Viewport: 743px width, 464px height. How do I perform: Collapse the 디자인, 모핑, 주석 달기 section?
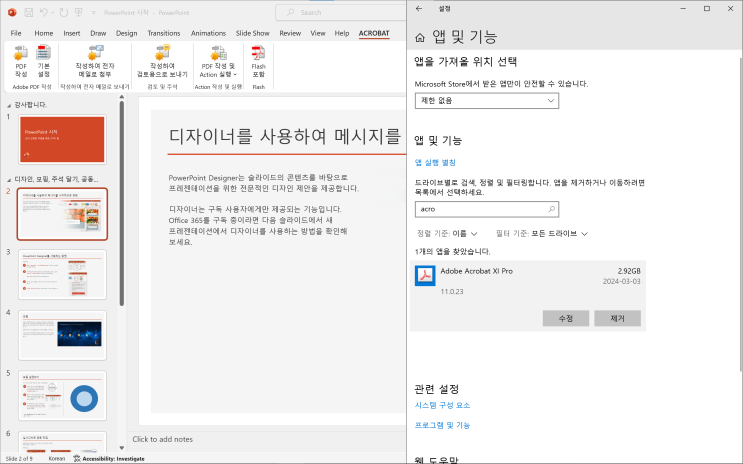pyautogui.click(x=9, y=180)
